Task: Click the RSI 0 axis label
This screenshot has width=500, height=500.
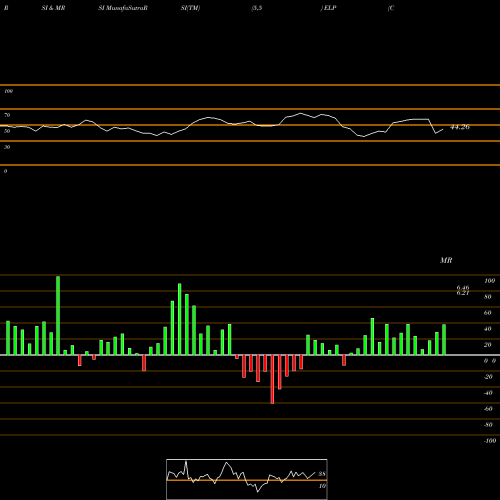Action: tap(5, 171)
